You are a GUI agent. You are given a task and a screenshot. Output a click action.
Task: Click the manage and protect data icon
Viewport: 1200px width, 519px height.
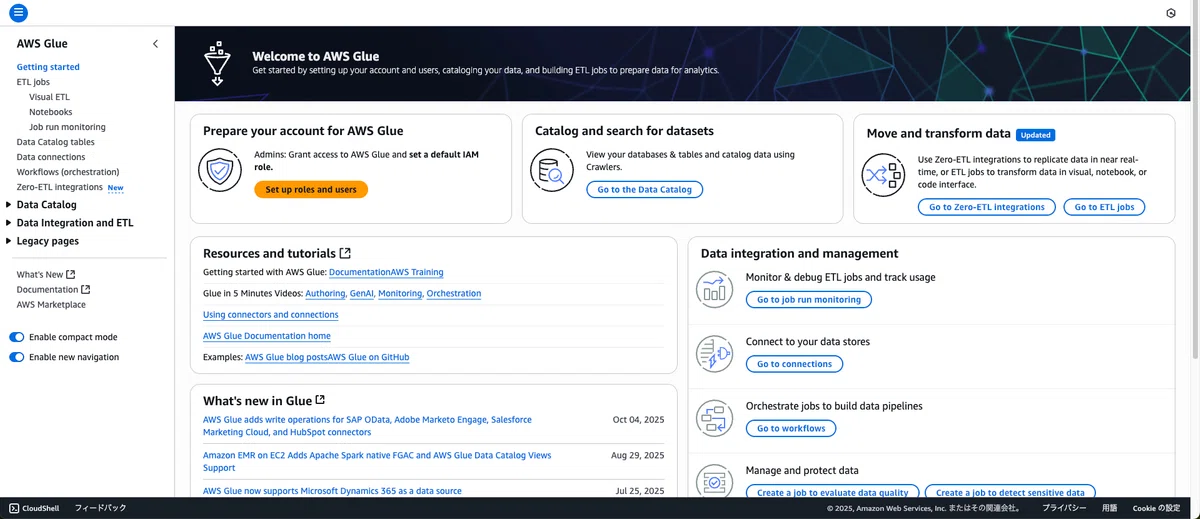click(x=715, y=482)
